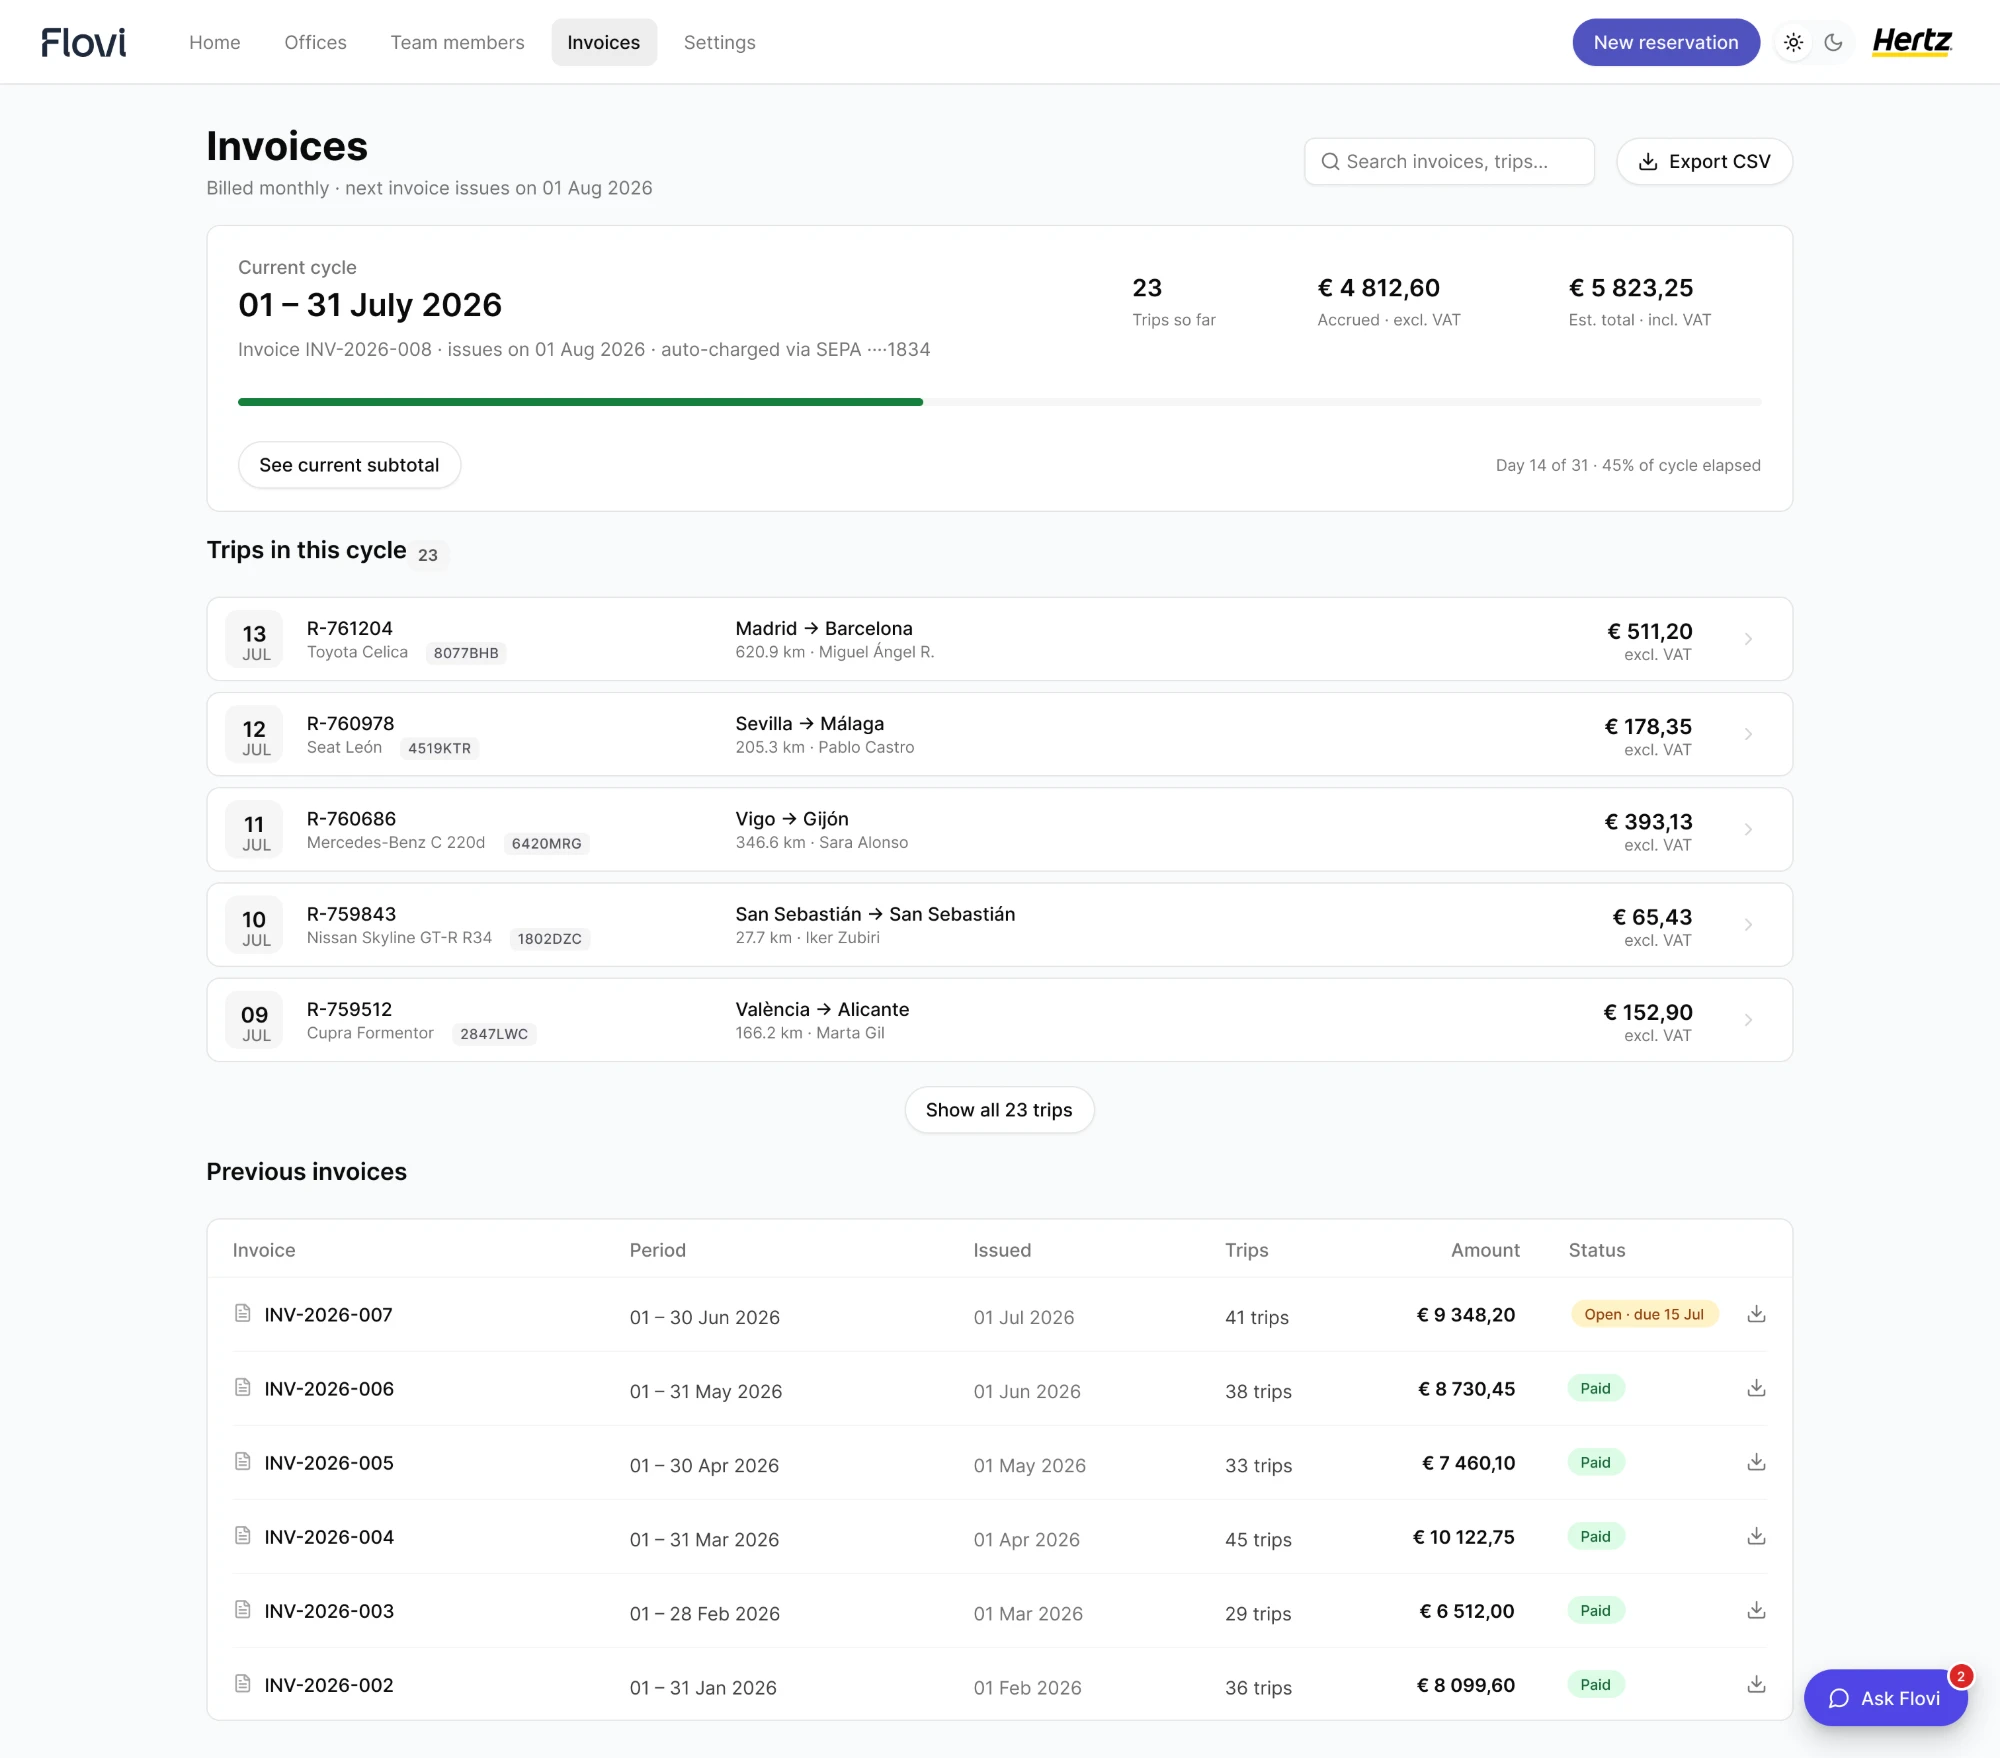Expand trip R-759512 chevron
The image size is (2000, 1758).
[x=1748, y=1020]
